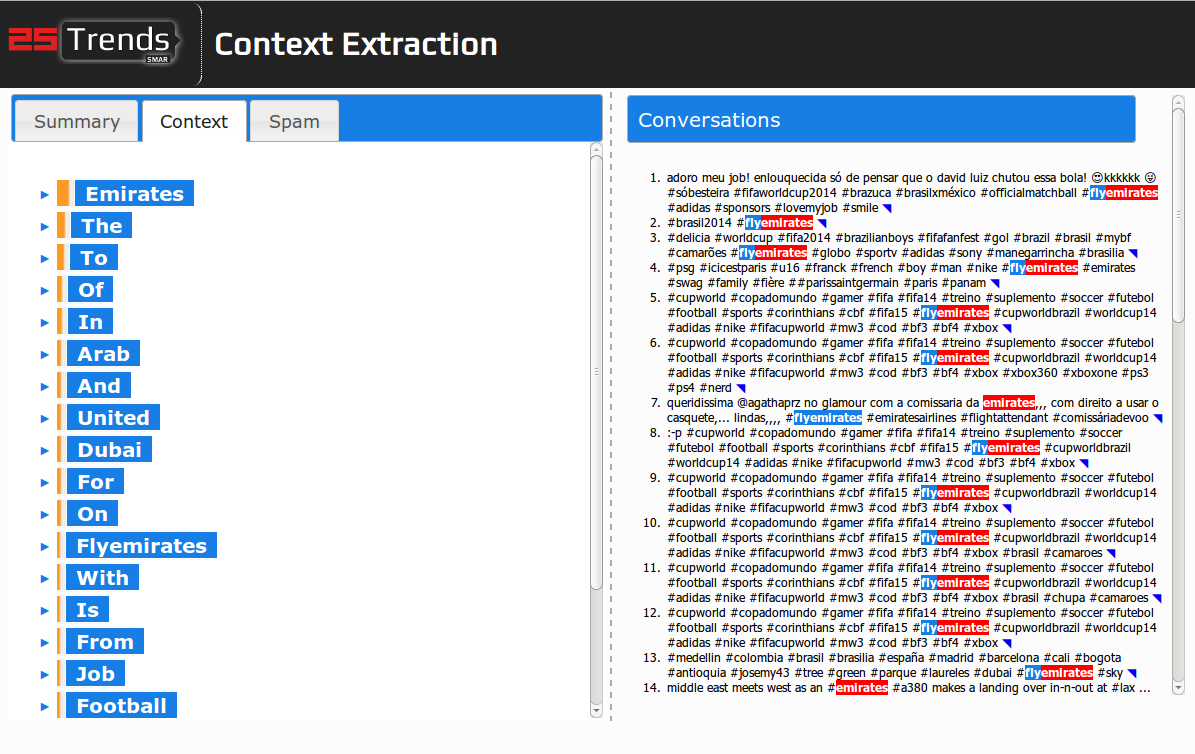Click orange marker beside The term

pyautogui.click(x=61, y=226)
